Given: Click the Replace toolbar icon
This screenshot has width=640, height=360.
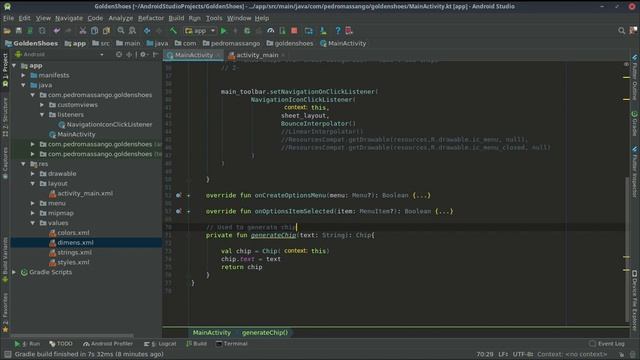Looking at the screenshot, I should 133,31.
